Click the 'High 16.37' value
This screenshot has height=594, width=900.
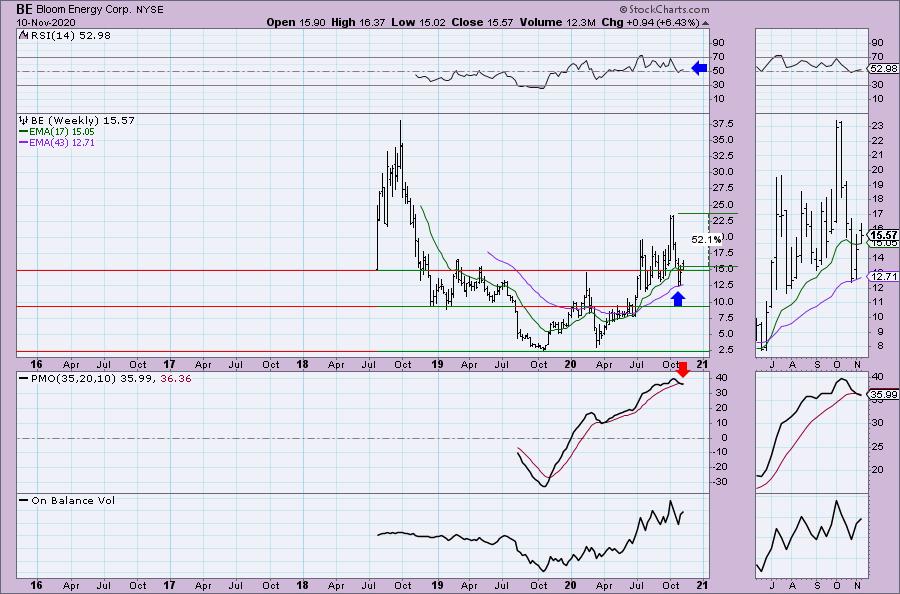(x=358, y=22)
